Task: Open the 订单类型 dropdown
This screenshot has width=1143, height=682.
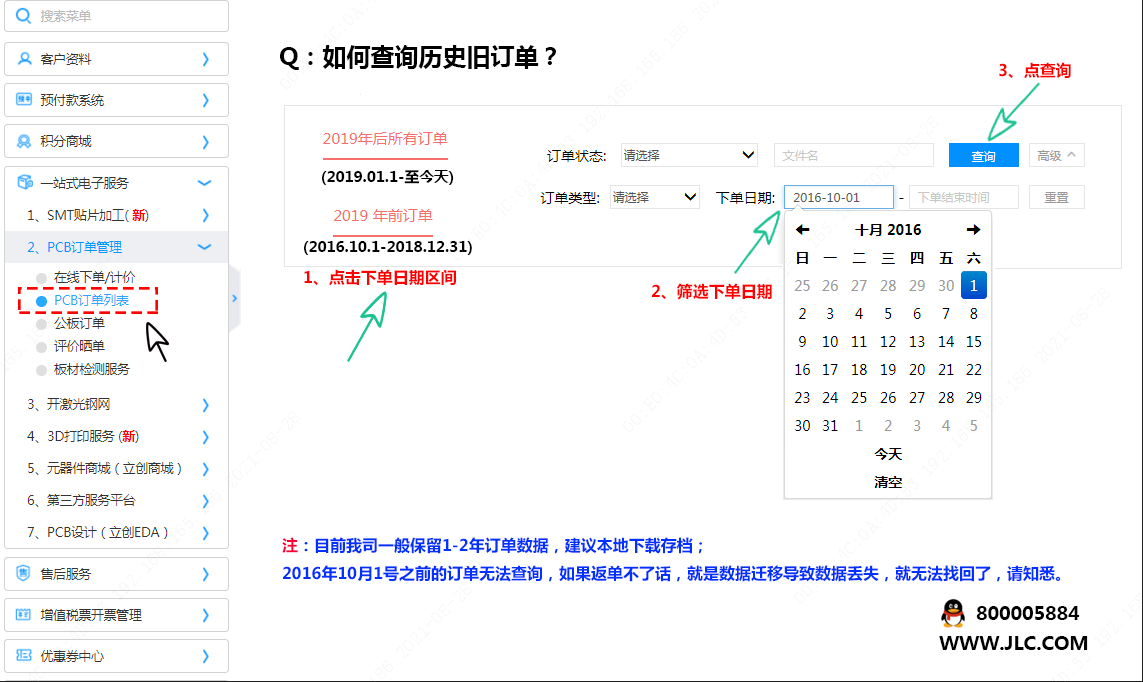Action: tap(654, 197)
